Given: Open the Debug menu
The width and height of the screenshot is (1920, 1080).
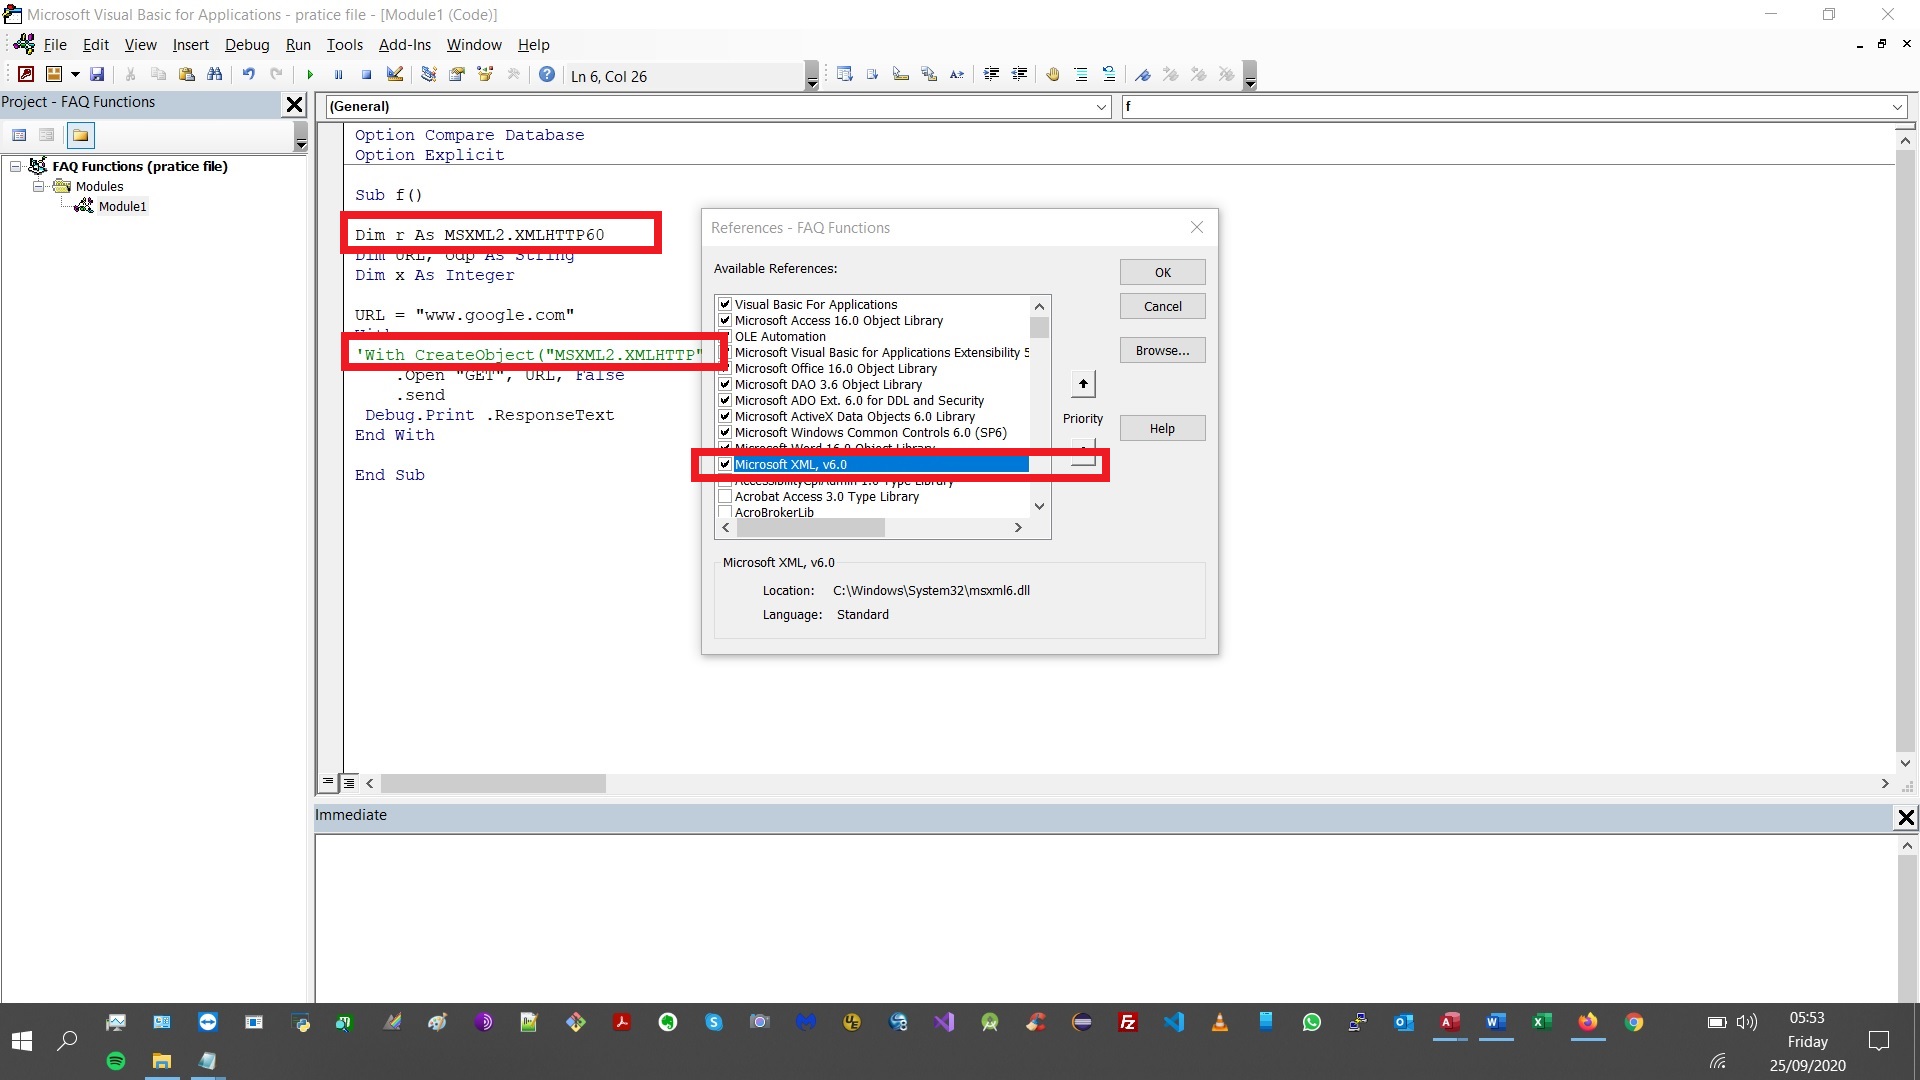Looking at the screenshot, I should (246, 45).
